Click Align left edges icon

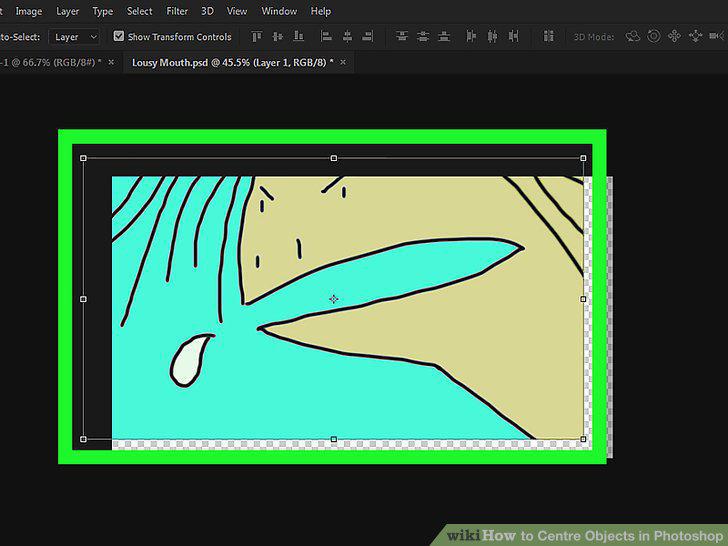(x=326, y=36)
